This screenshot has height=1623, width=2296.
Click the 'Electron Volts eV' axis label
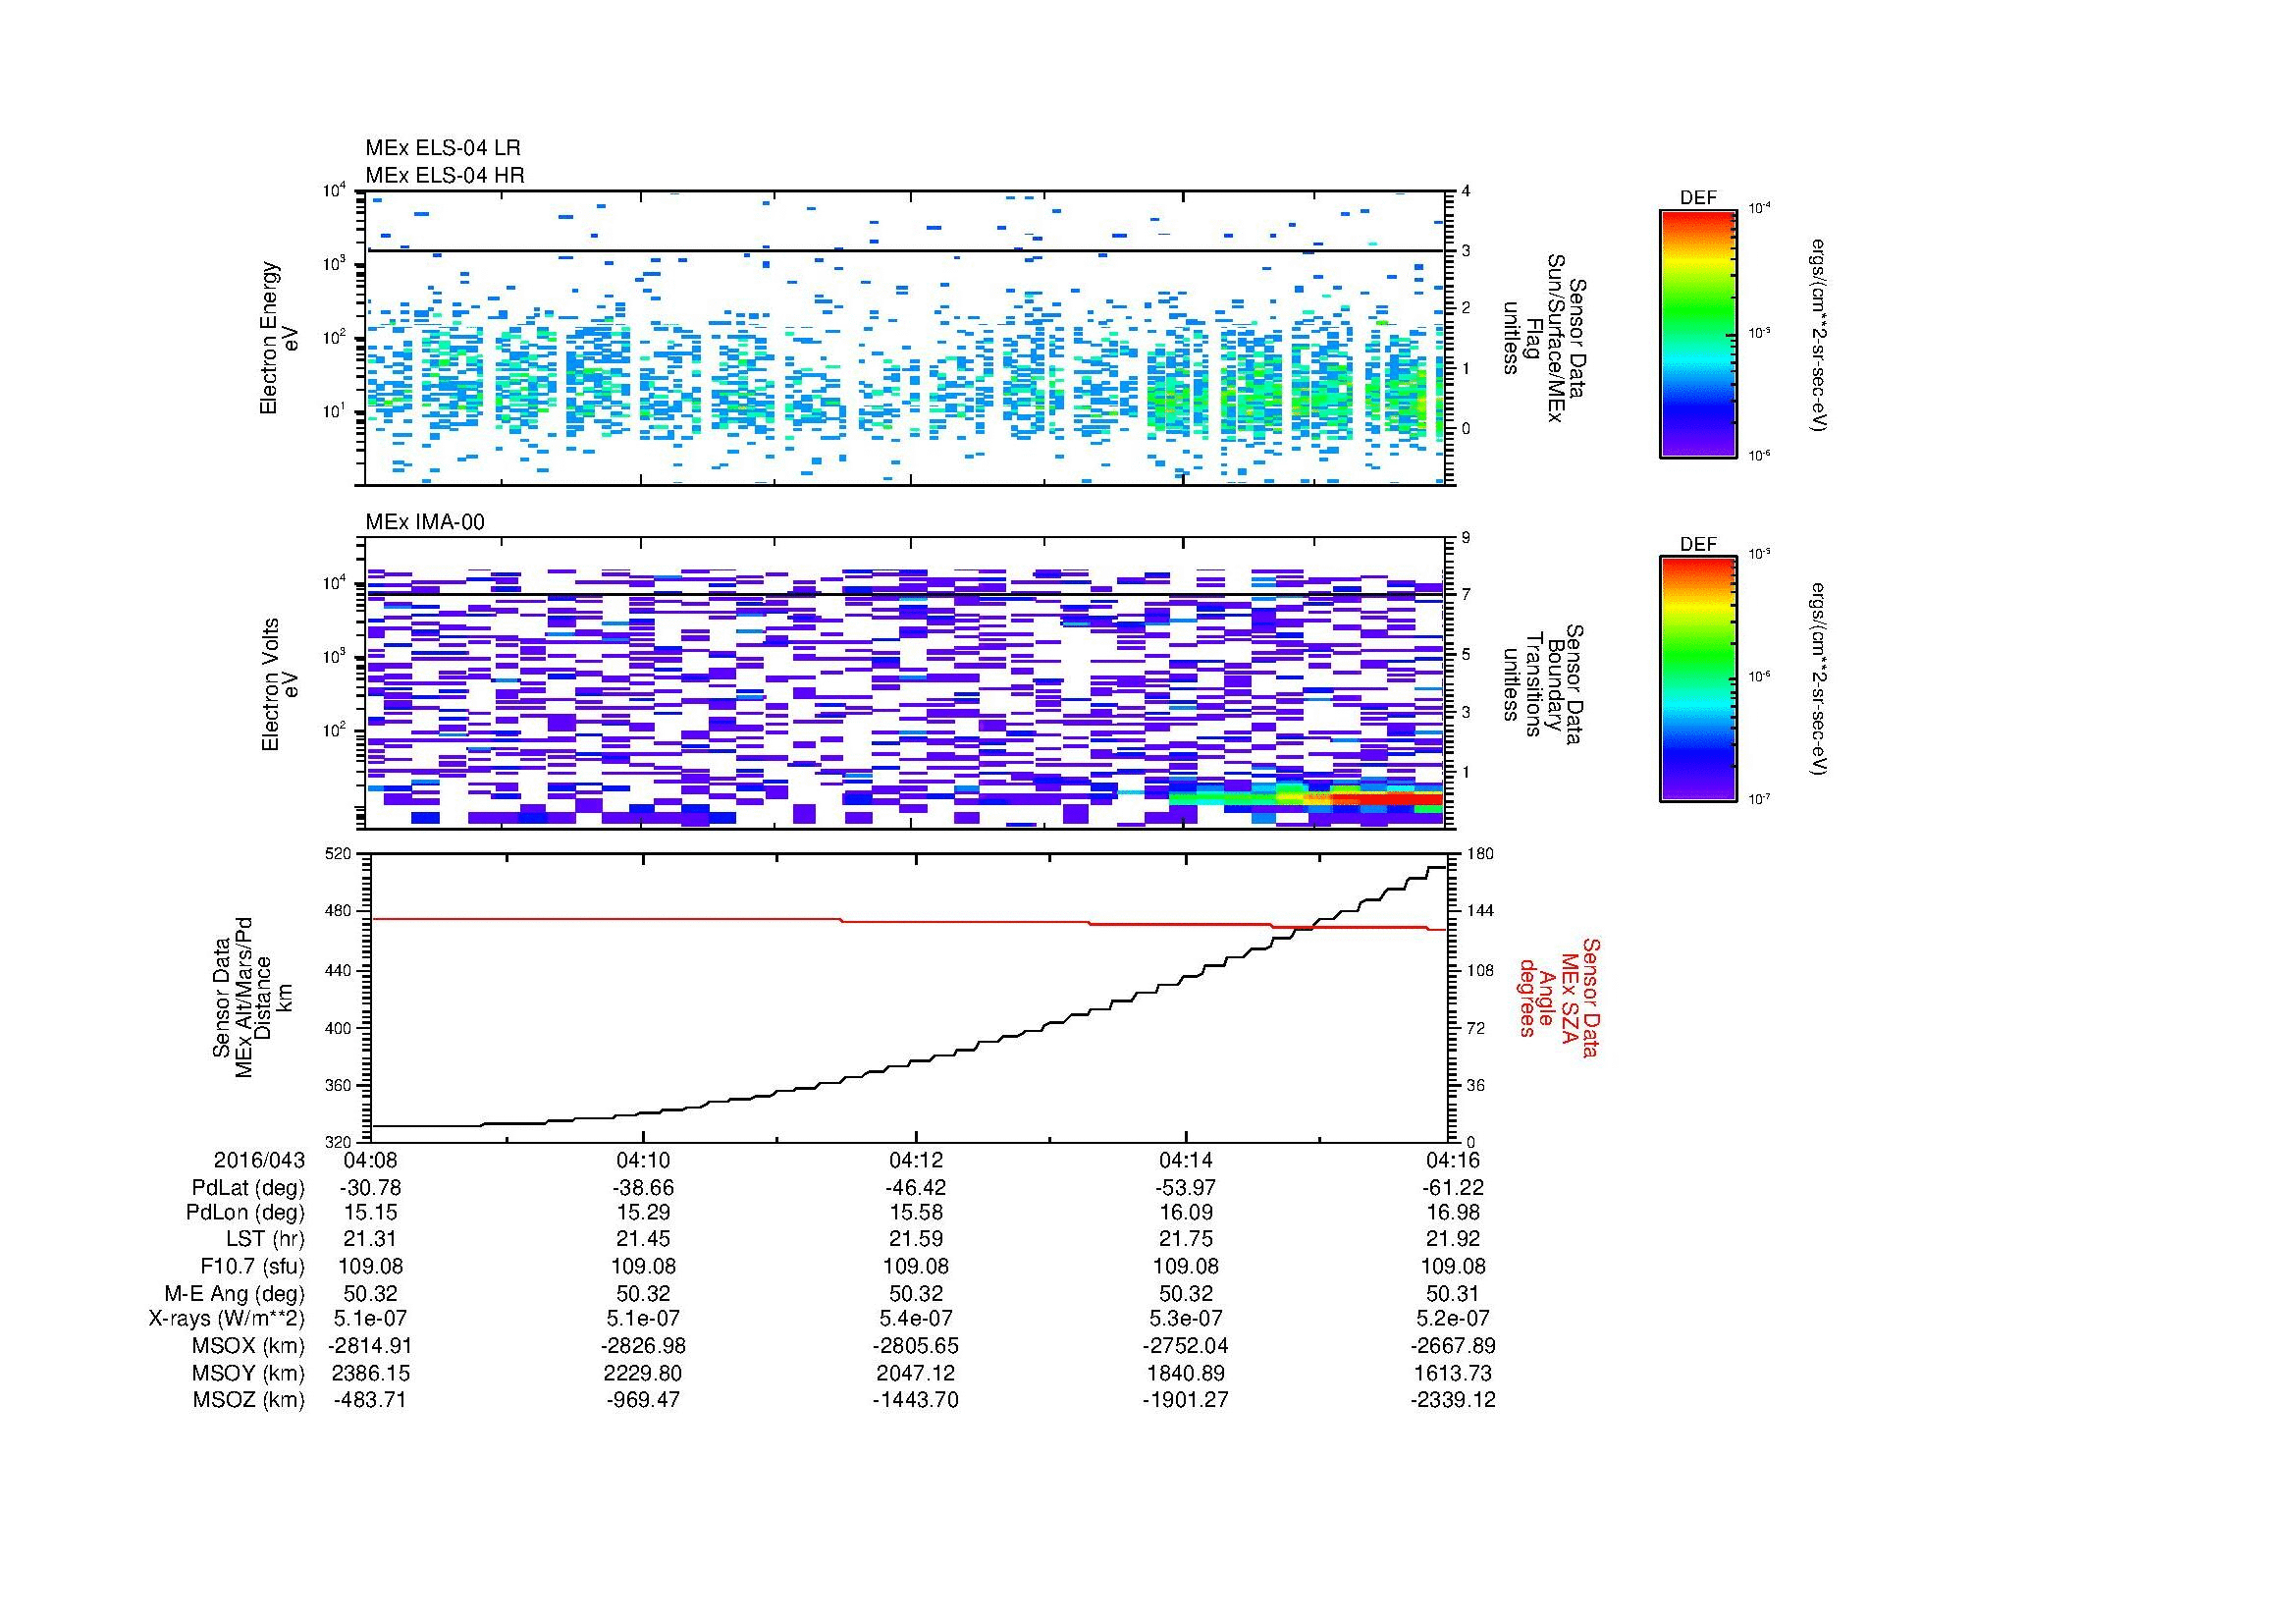[x=279, y=685]
